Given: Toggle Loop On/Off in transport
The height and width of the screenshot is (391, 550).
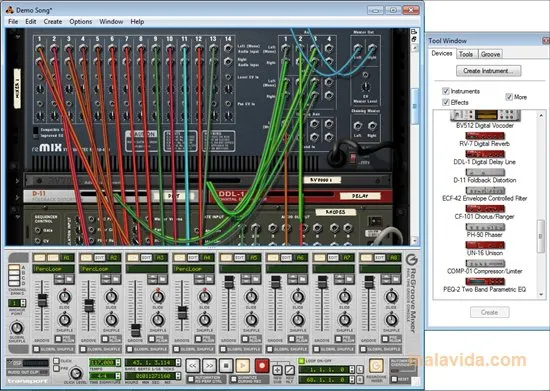Looking at the screenshot, I should [x=301, y=360].
